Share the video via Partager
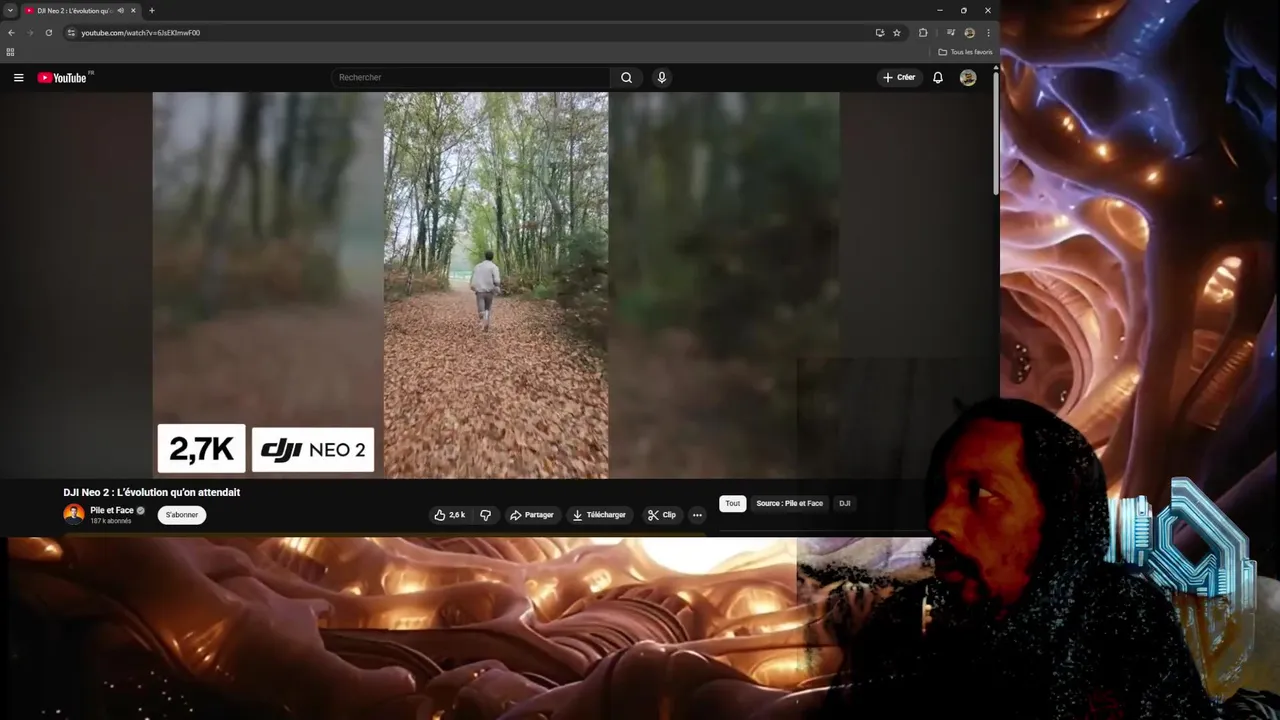This screenshot has width=1280, height=720. pos(531,515)
